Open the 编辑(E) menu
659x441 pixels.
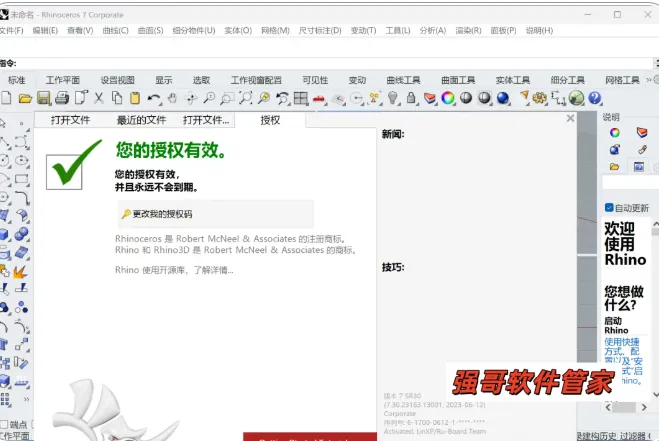coord(45,30)
